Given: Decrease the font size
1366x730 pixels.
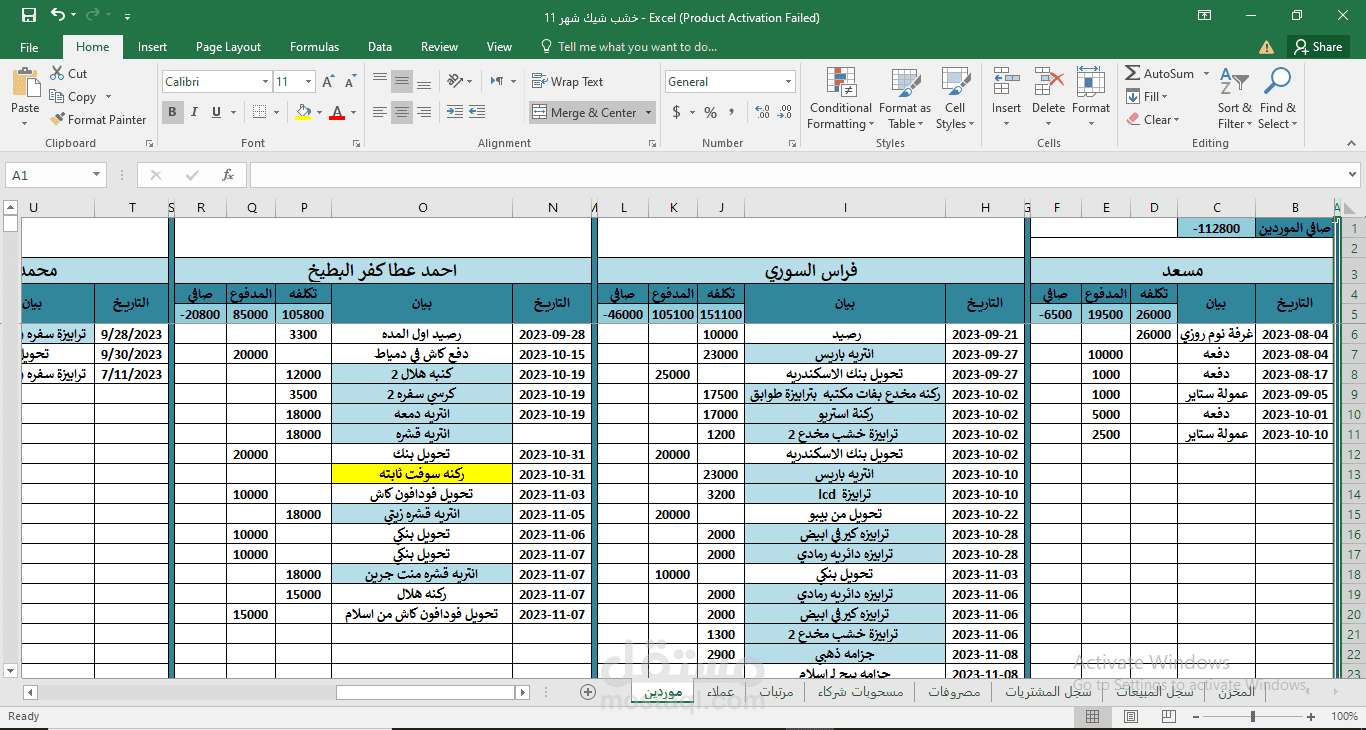Looking at the screenshot, I should click(x=348, y=82).
